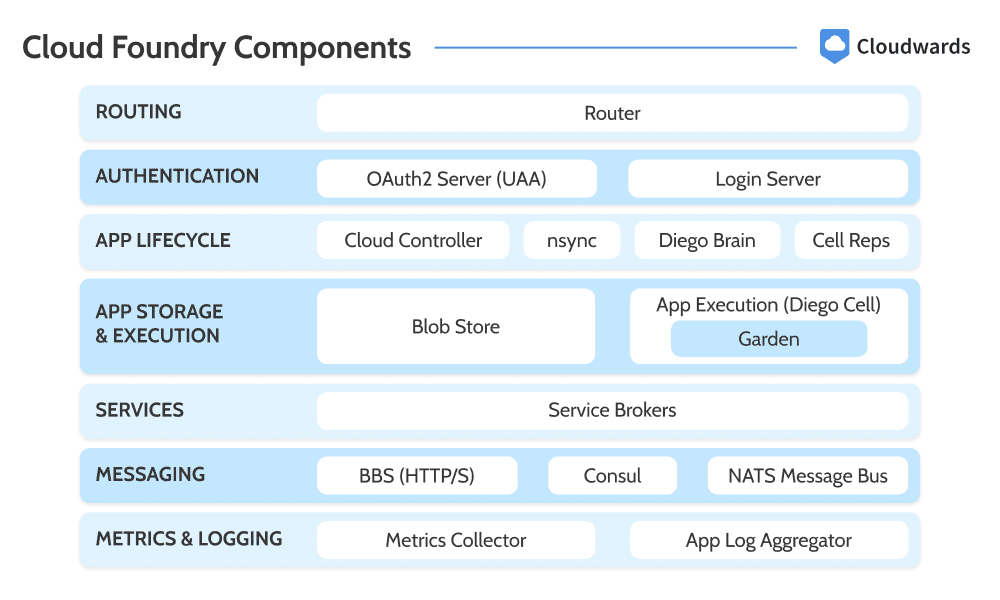
Task: Click the Blob Store box
Action: pyautogui.click(x=456, y=326)
